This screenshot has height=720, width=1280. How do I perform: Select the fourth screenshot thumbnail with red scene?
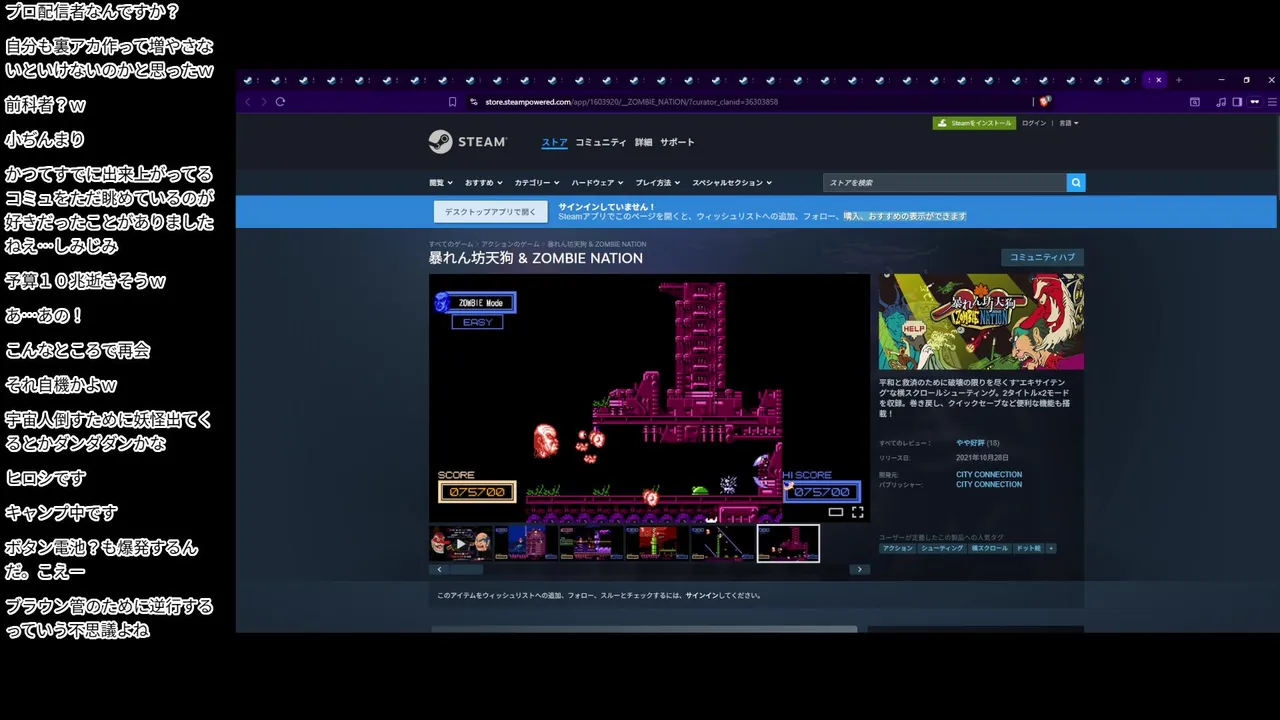[x=656, y=543]
